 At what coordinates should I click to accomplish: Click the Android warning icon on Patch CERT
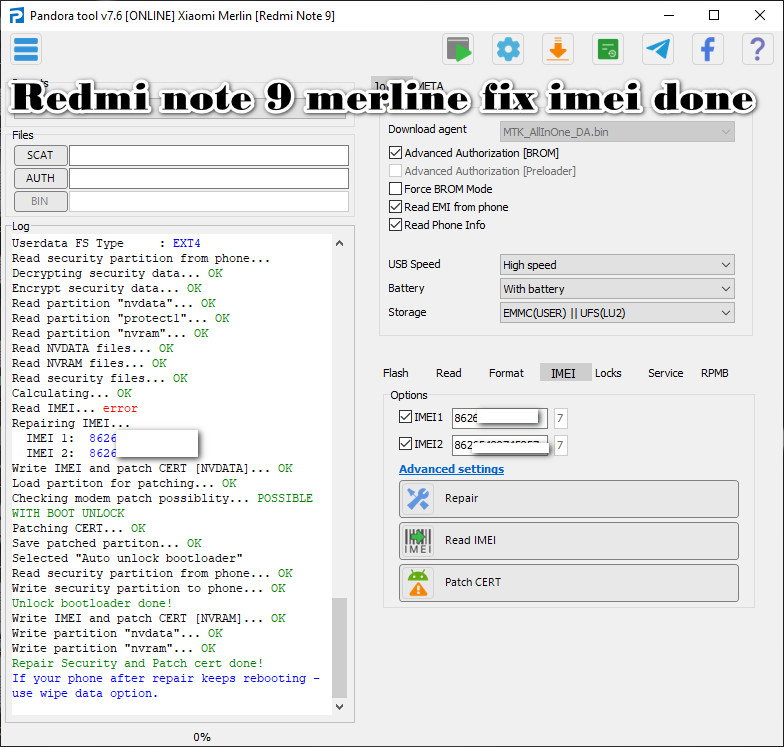pos(418,582)
